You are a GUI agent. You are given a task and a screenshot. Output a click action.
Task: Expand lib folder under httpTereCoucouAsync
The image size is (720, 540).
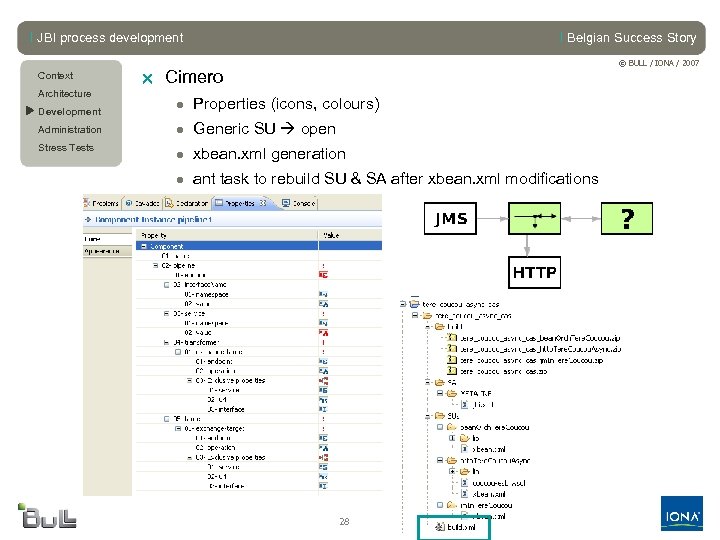tap(452, 471)
